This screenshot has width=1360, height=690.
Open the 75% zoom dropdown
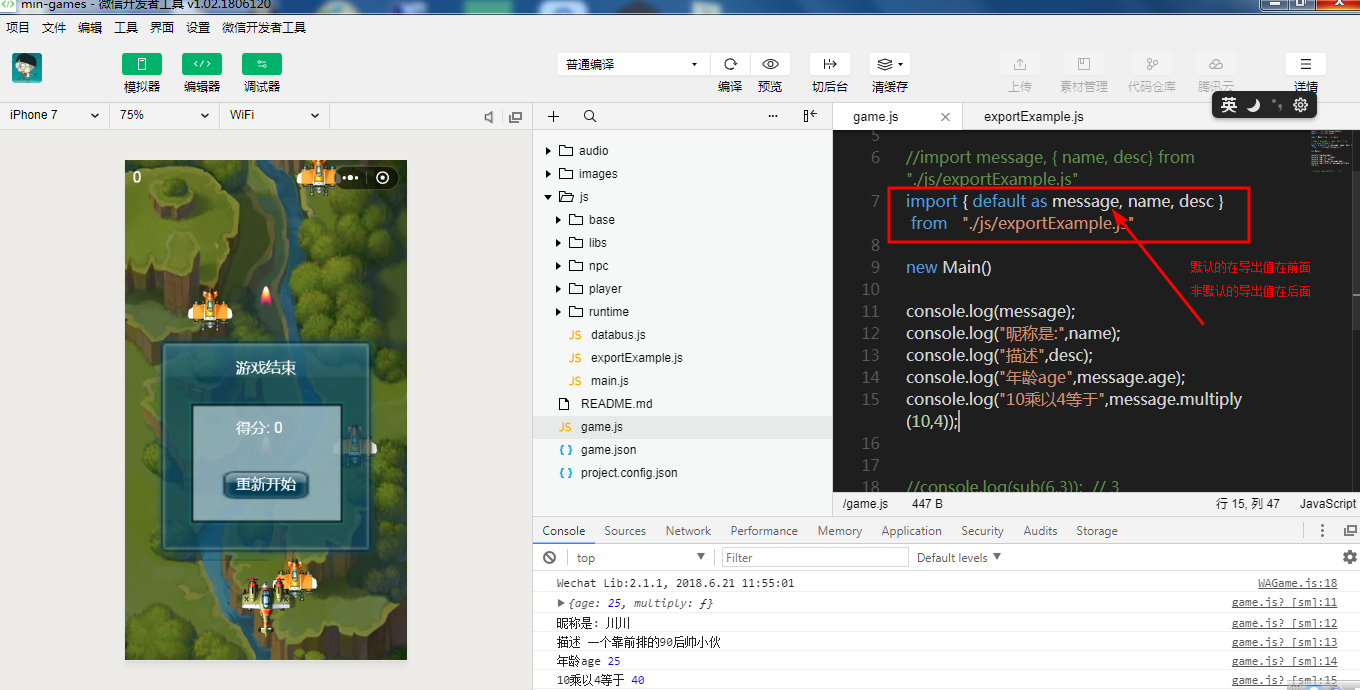(164, 115)
